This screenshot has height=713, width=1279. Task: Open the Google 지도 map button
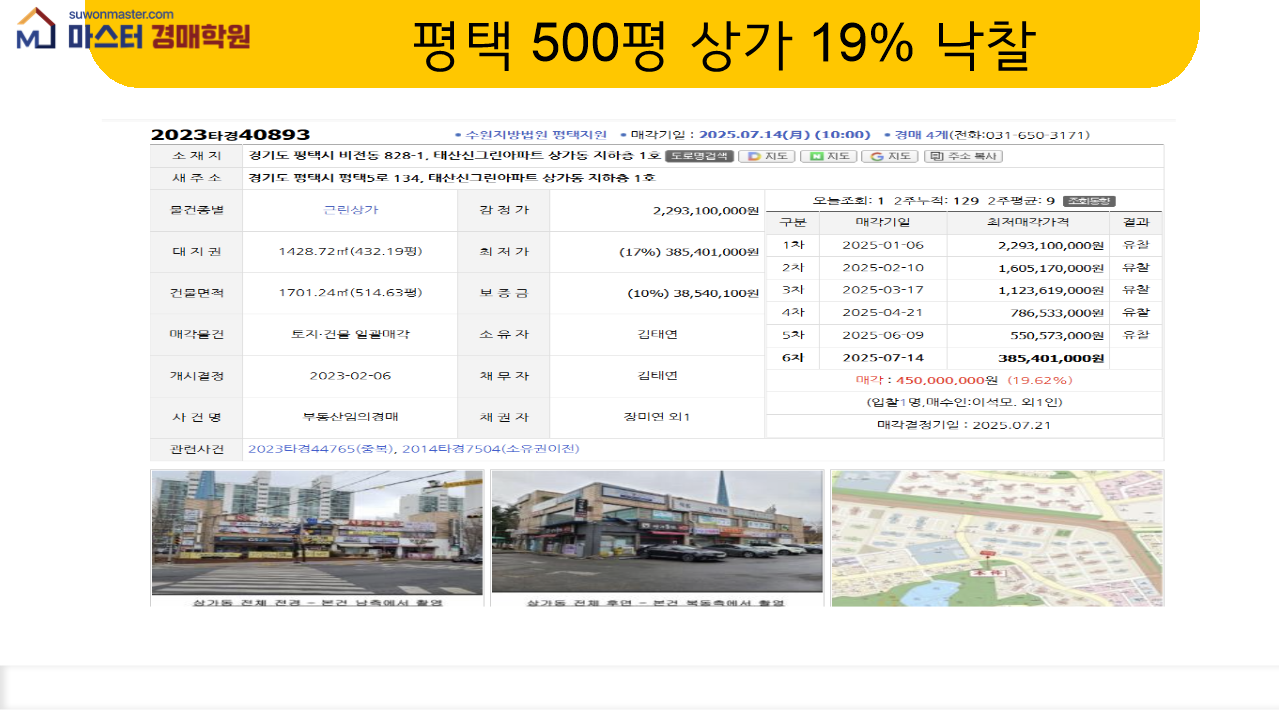889,156
